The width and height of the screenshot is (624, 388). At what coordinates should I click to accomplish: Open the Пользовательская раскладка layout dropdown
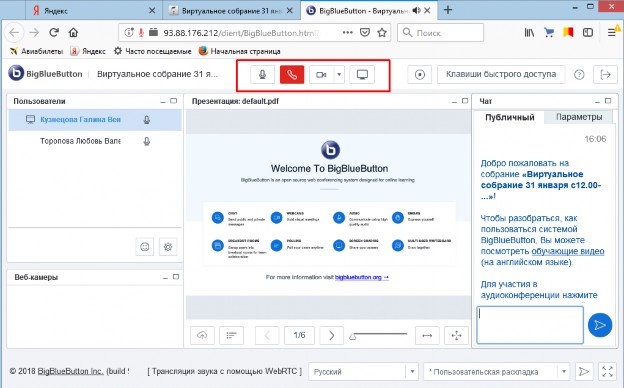pos(497,372)
